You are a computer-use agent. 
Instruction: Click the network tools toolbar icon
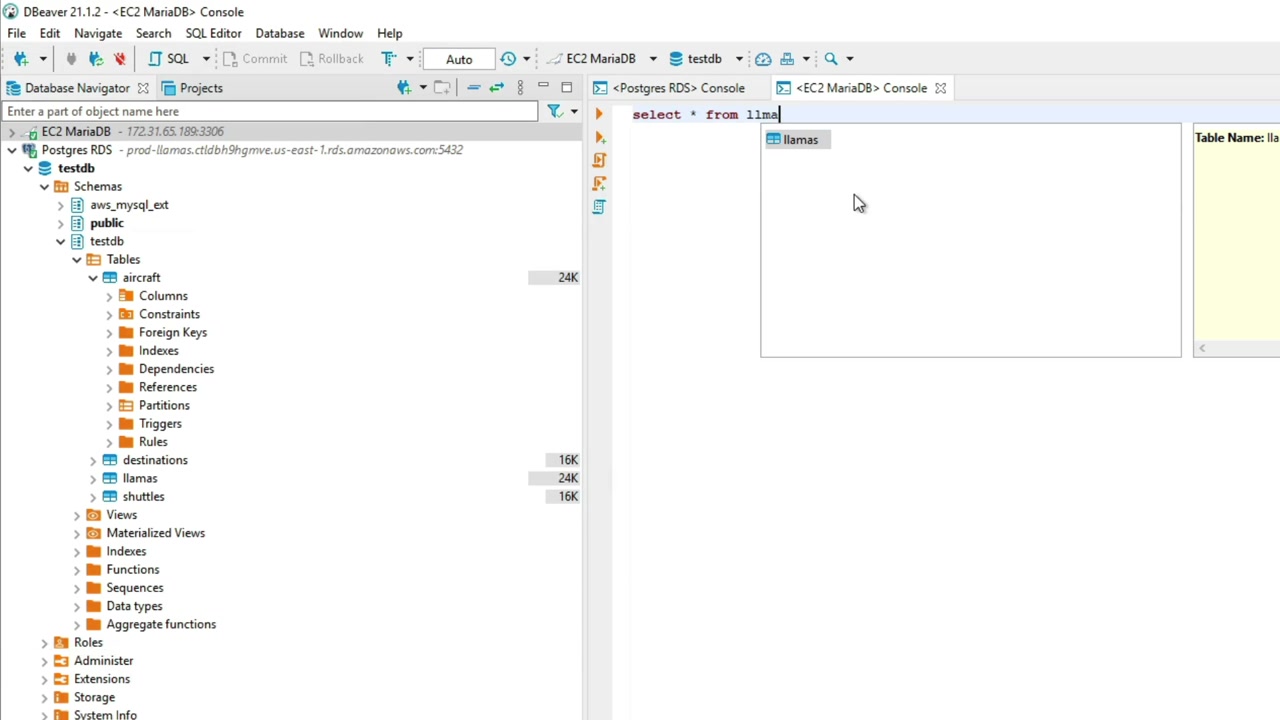(787, 59)
